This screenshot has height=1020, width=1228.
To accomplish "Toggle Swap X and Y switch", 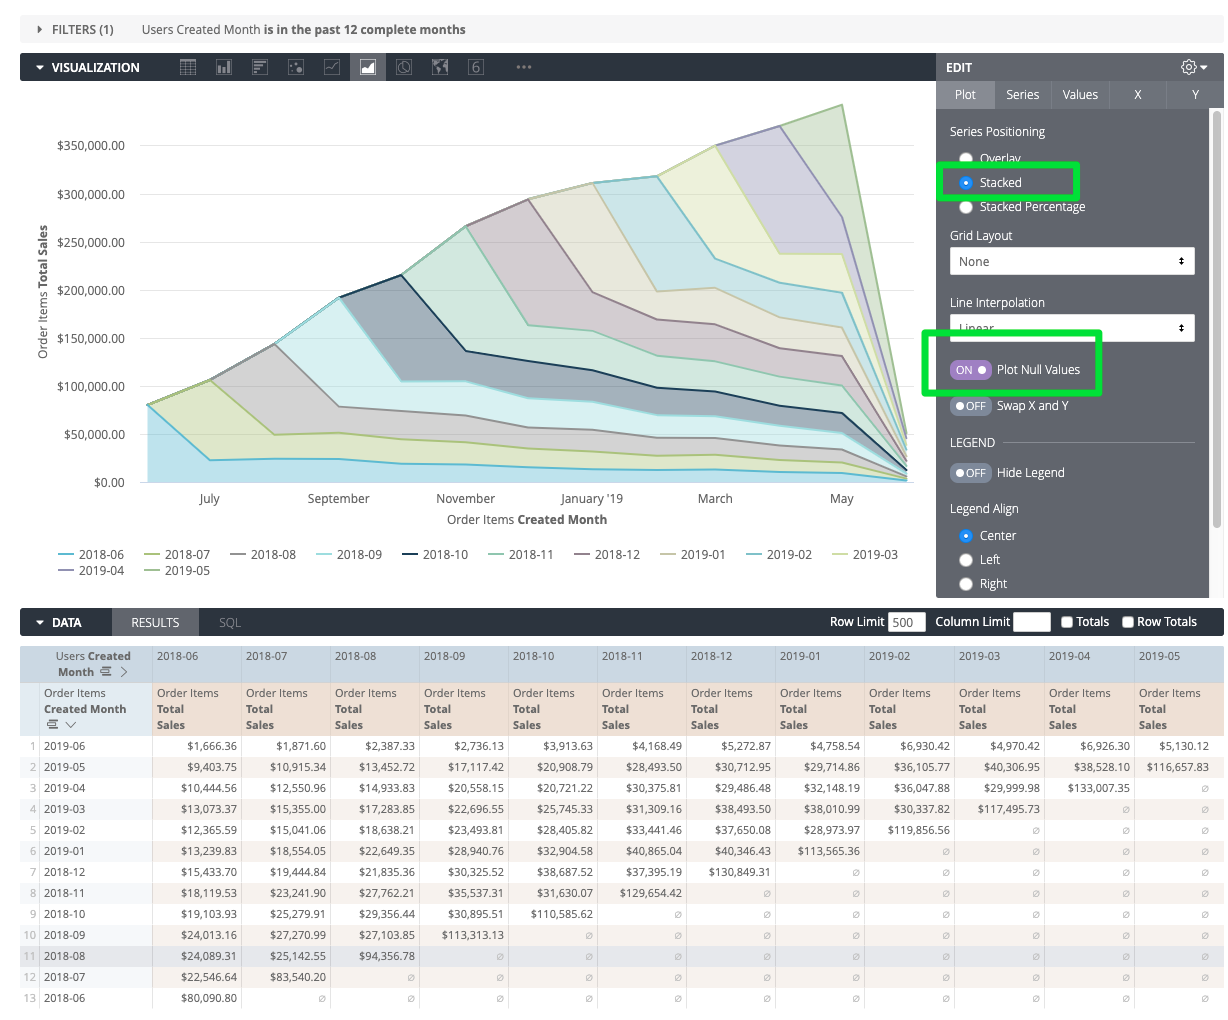I will pyautogui.click(x=970, y=406).
